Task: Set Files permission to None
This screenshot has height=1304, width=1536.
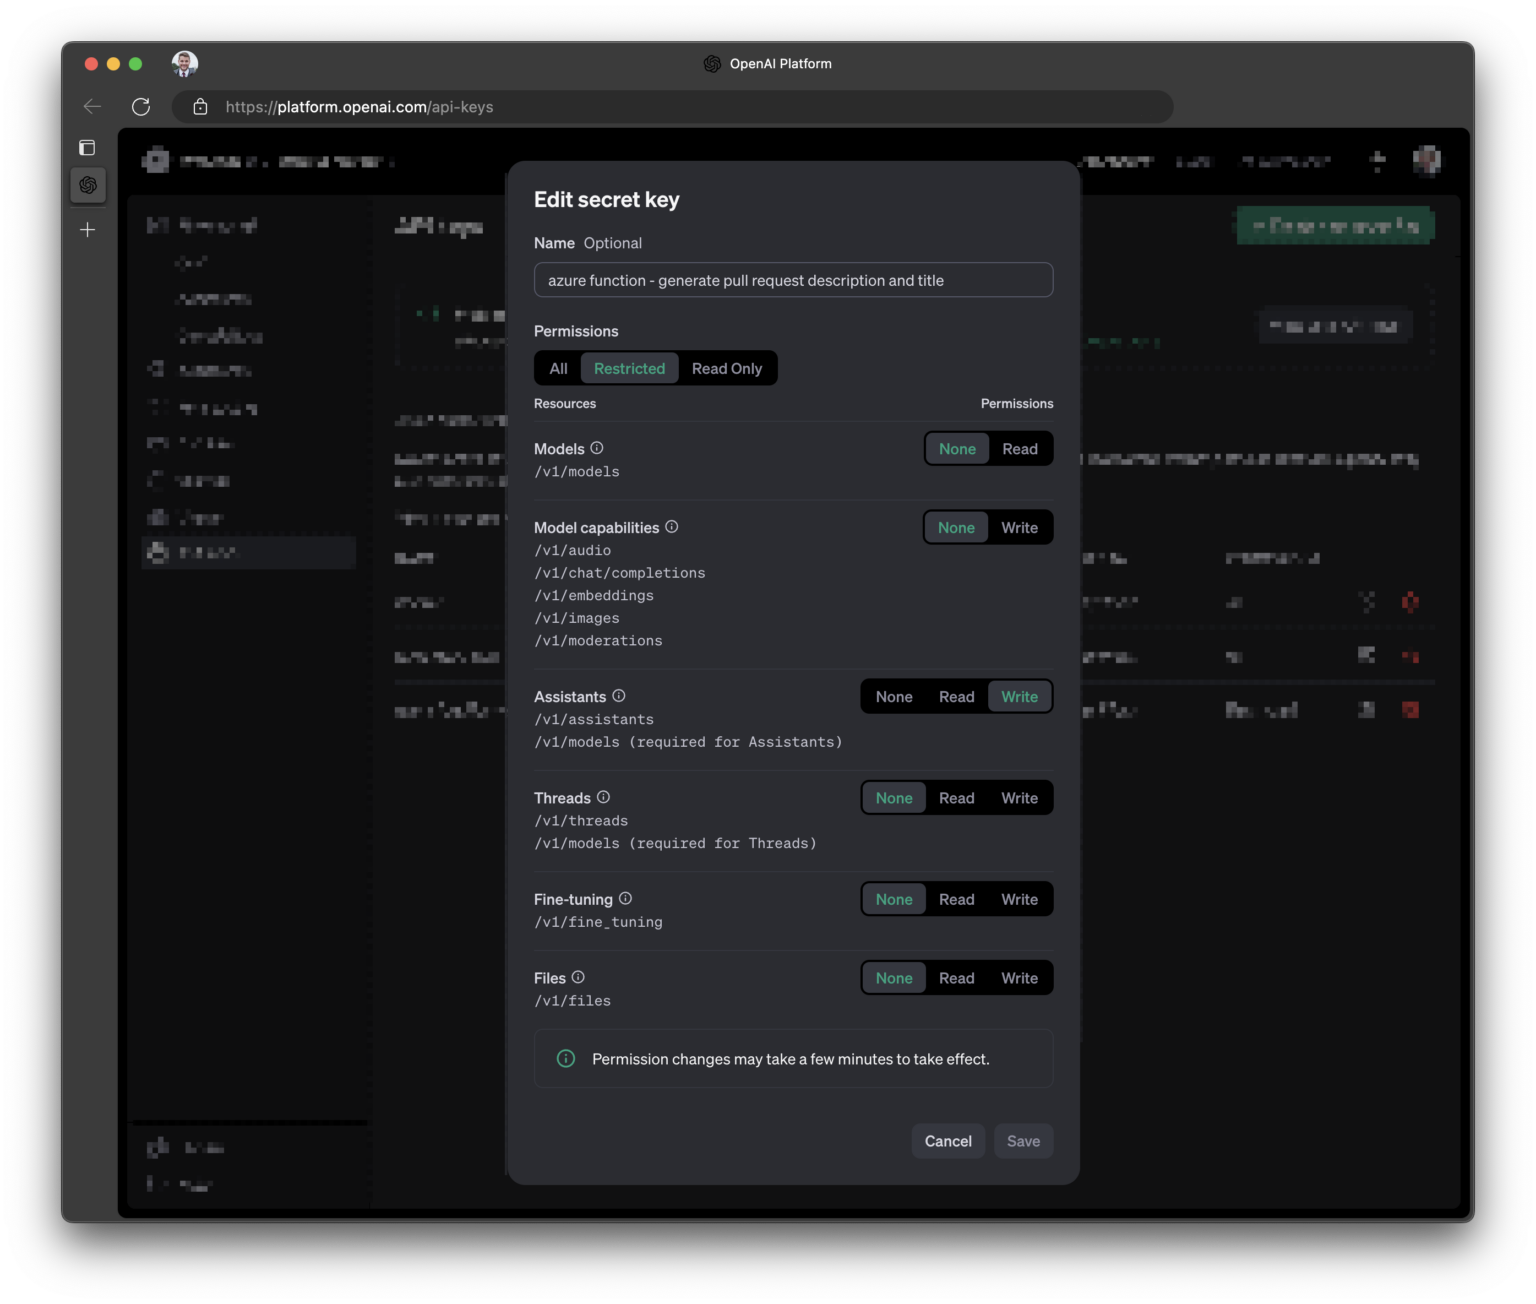Action: coord(894,978)
